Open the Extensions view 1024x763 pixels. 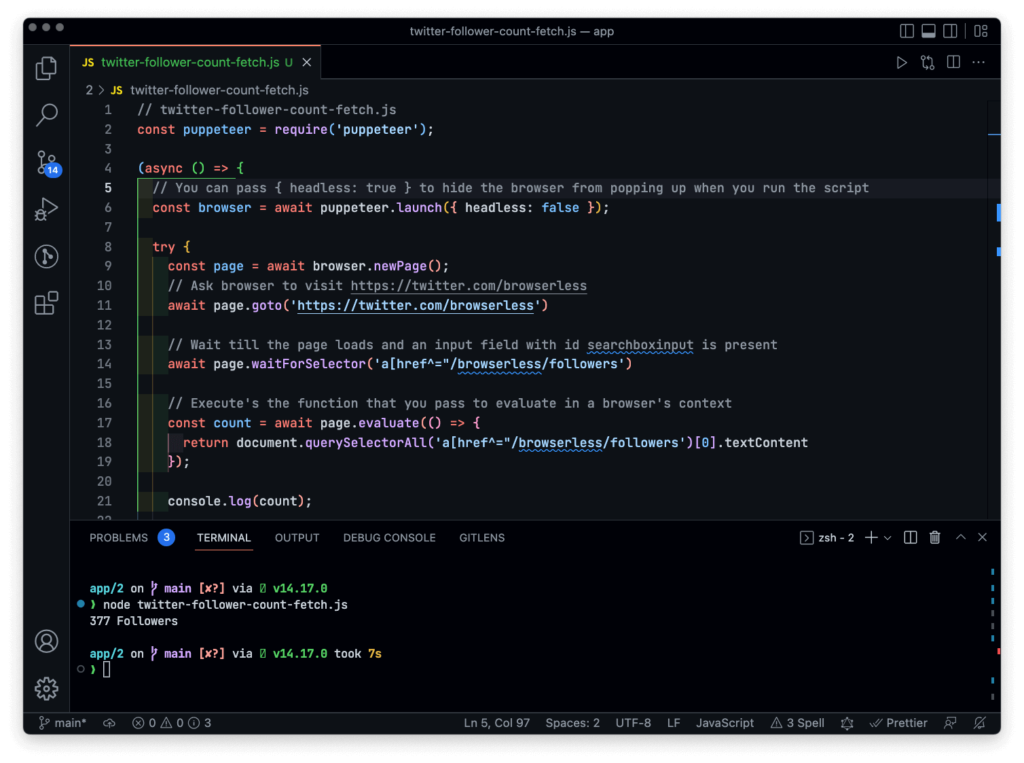pos(46,303)
